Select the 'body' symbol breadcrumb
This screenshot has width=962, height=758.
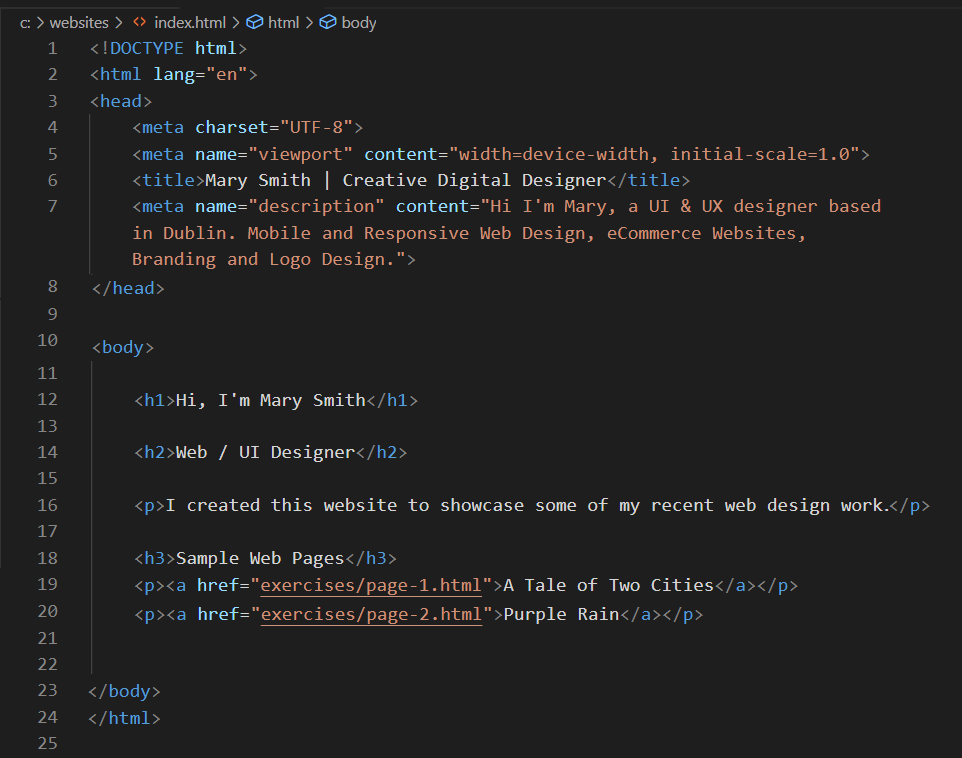coord(359,23)
